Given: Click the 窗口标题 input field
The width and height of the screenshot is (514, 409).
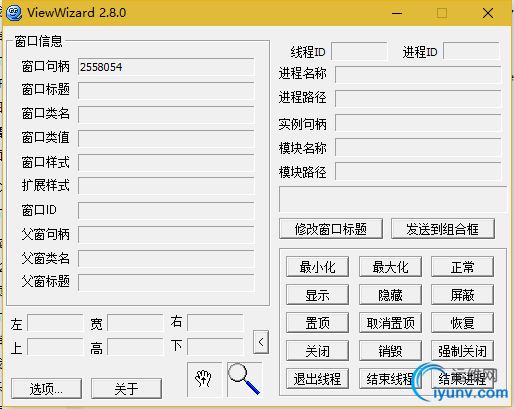Looking at the screenshot, I should tap(166, 91).
